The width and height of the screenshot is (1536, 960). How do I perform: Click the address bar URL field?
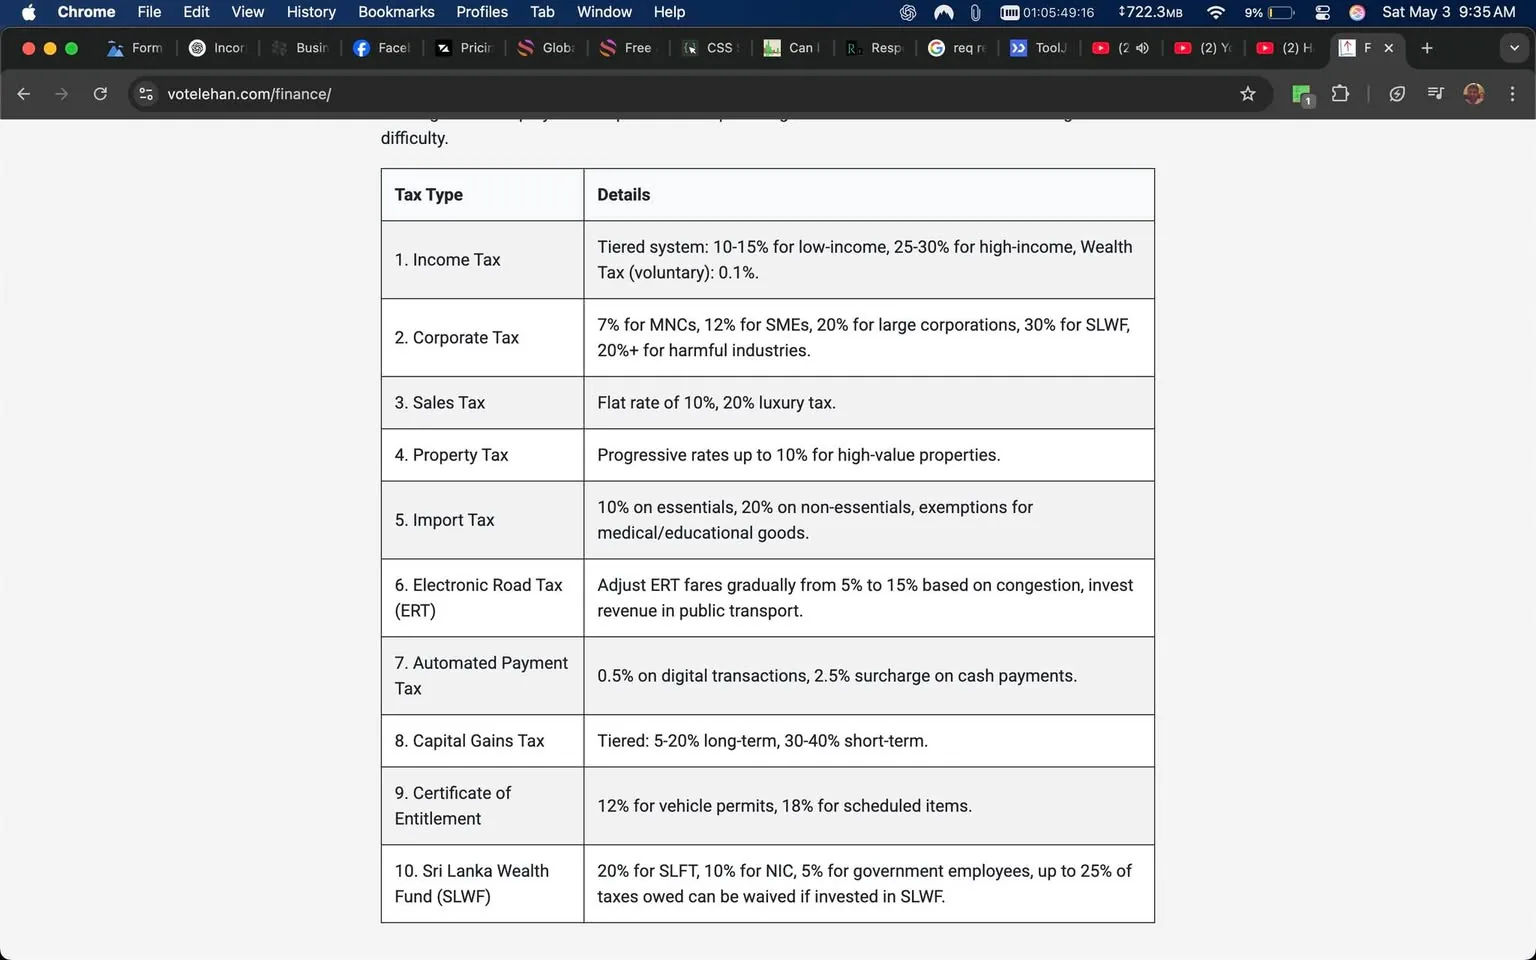(x=250, y=93)
